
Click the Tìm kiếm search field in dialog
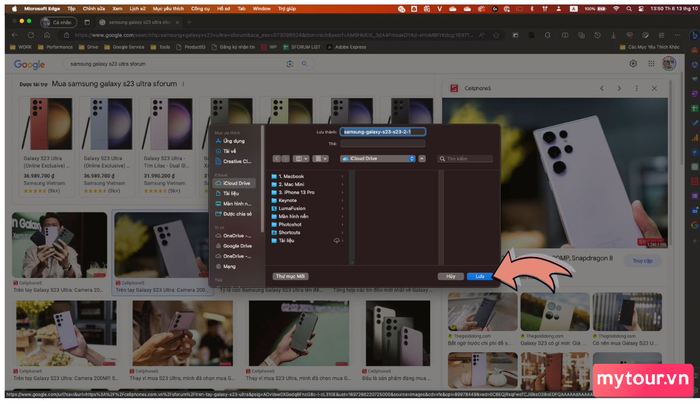[465, 159]
